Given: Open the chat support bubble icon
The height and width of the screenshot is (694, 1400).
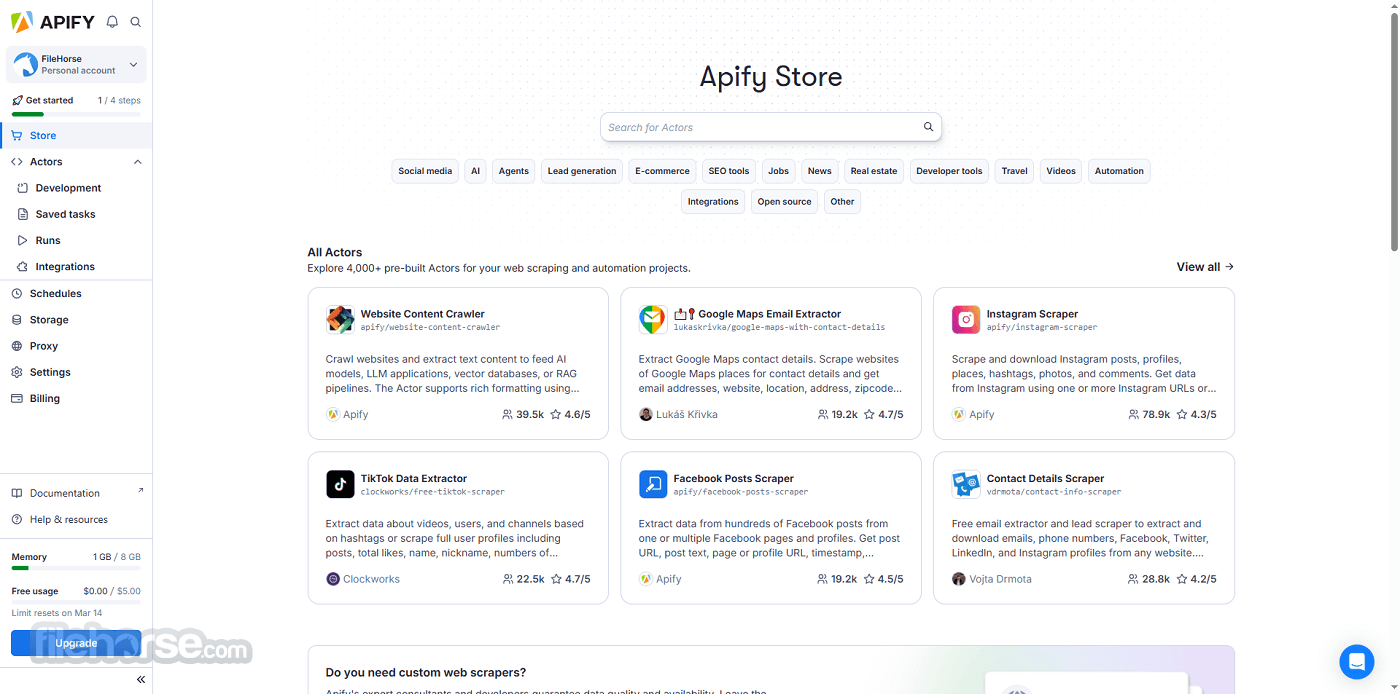Looking at the screenshot, I should pyautogui.click(x=1357, y=662).
